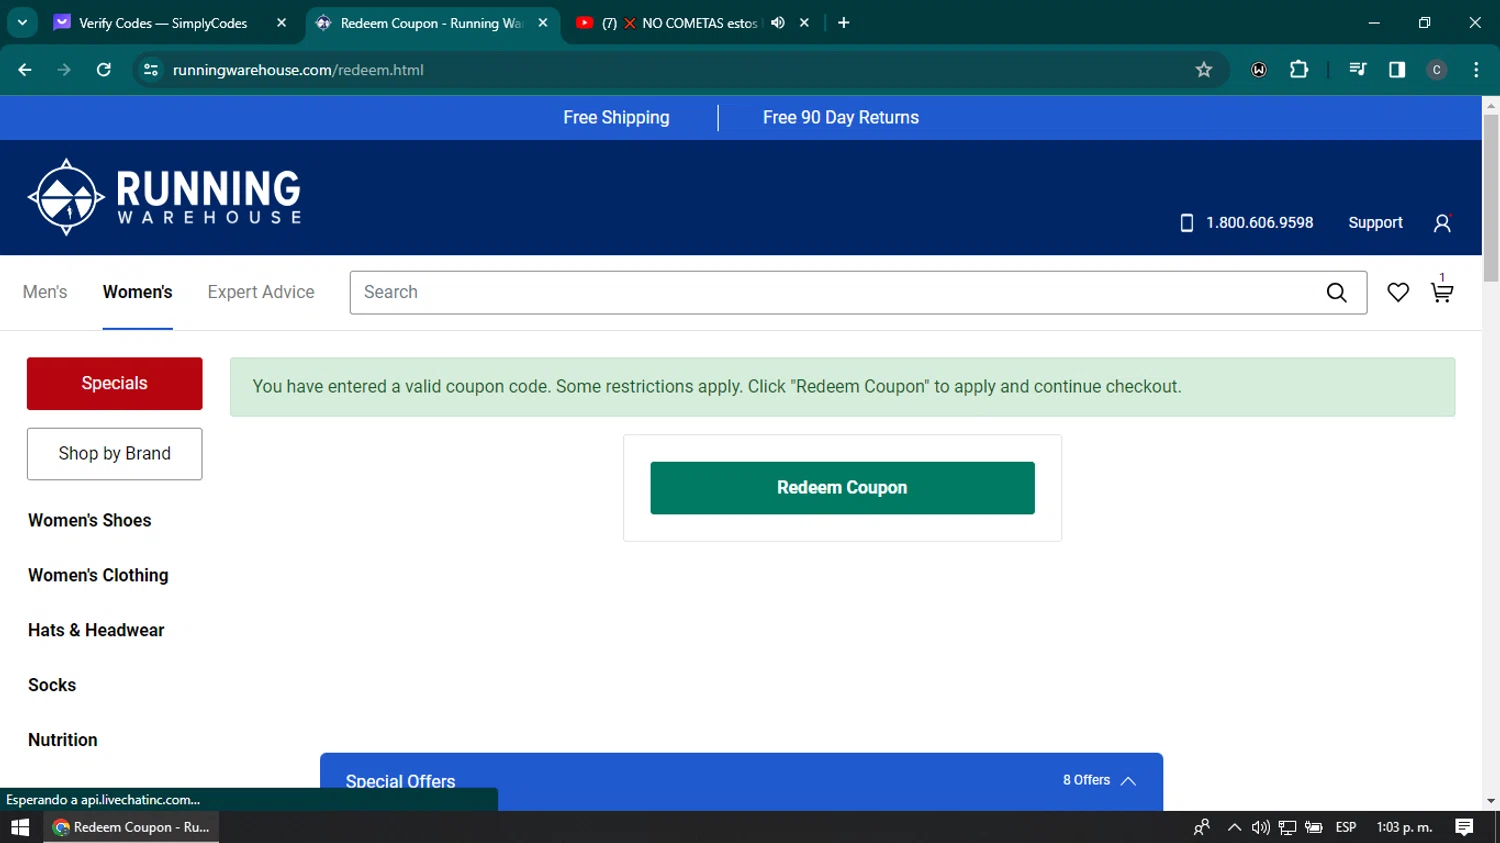Open the Support link
Image resolution: width=1500 pixels, height=843 pixels.
pos(1375,223)
